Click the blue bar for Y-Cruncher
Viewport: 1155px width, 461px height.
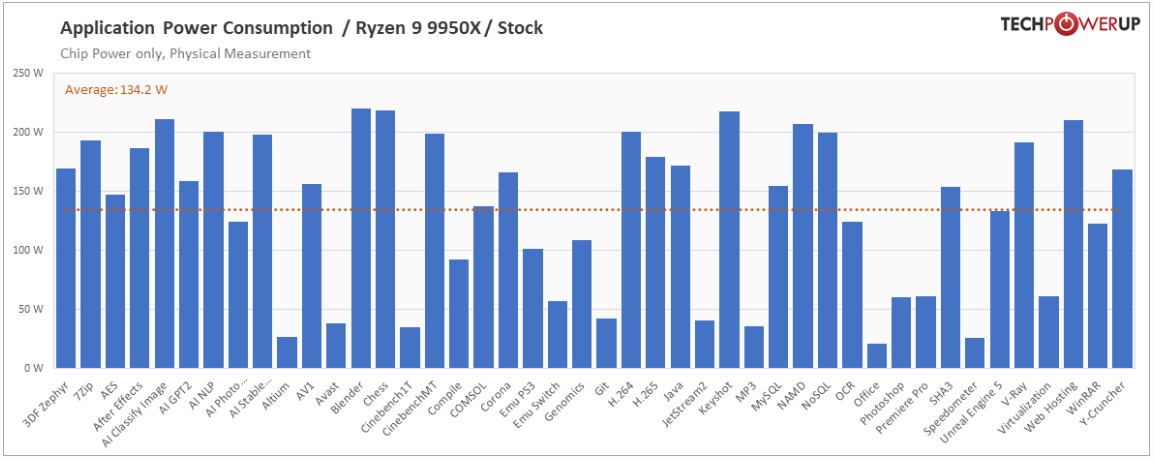point(1123,269)
